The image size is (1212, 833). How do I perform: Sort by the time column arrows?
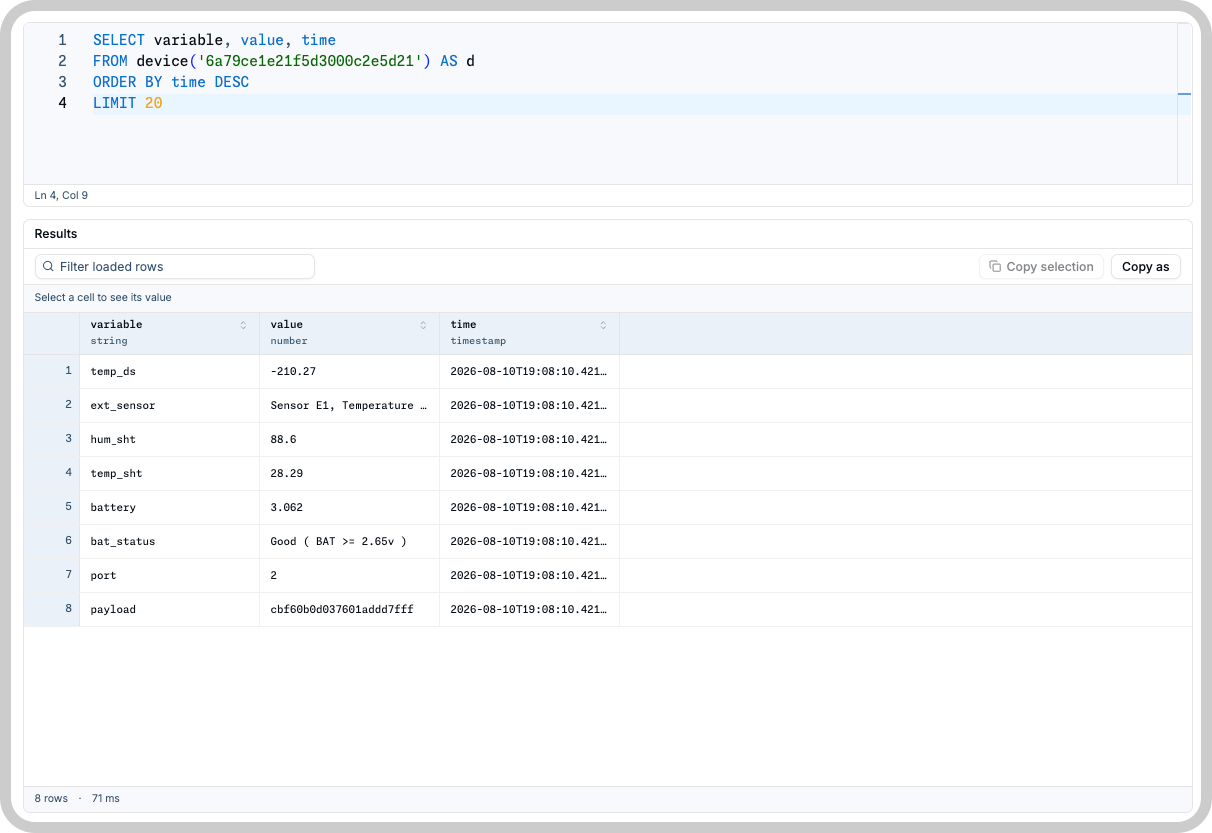(603, 325)
